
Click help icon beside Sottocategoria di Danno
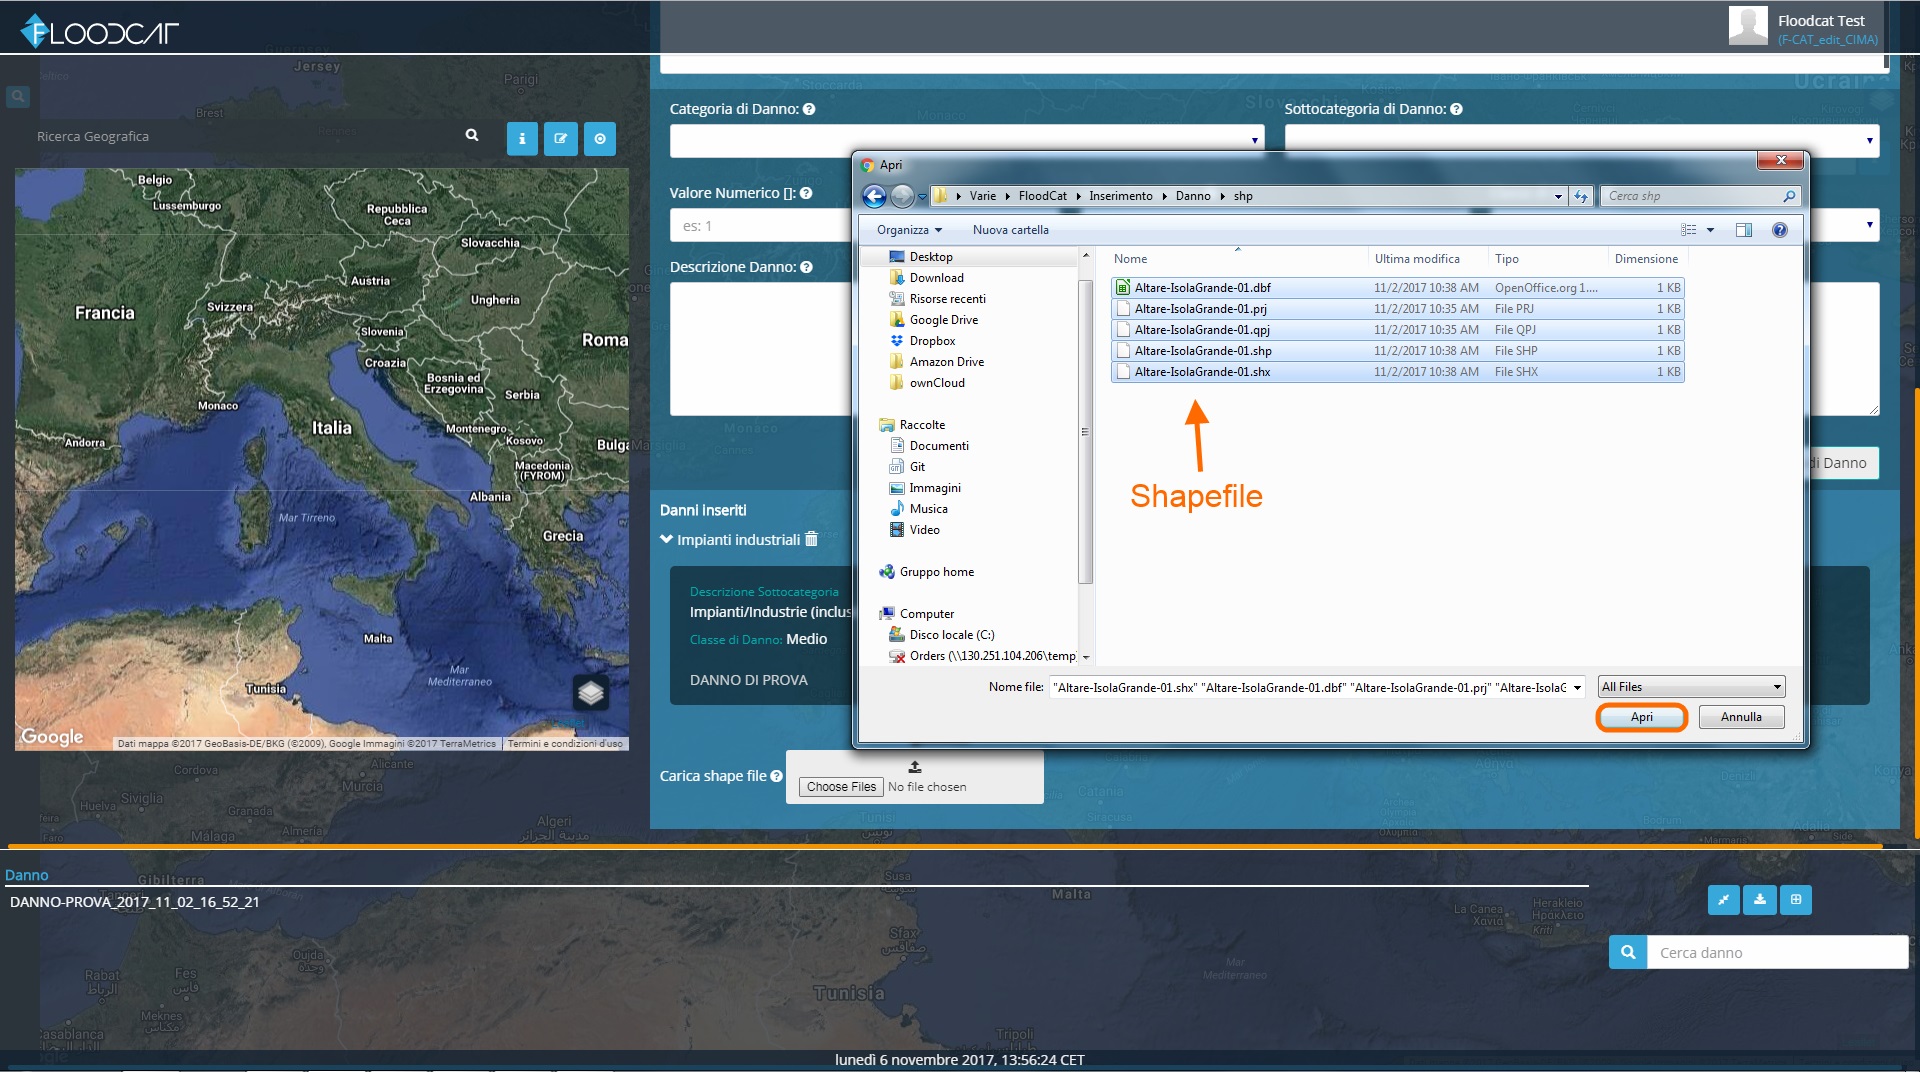1456,109
